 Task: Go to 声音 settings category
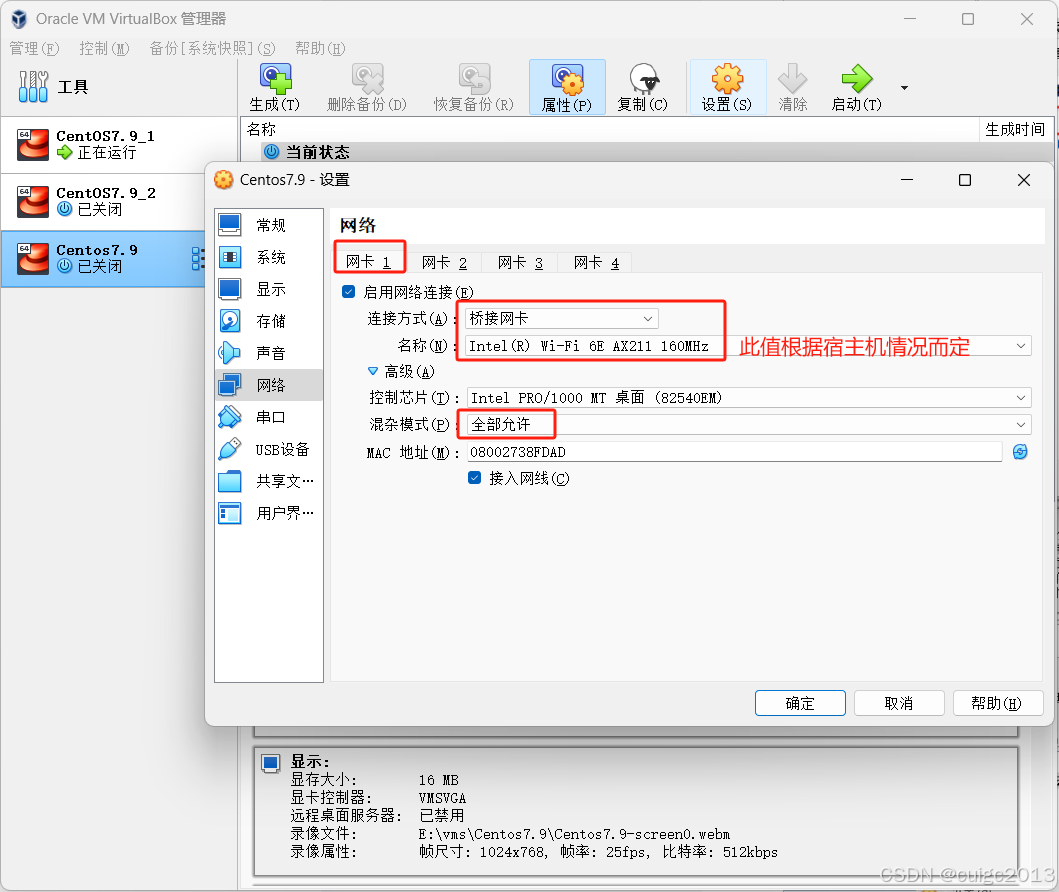coord(269,353)
